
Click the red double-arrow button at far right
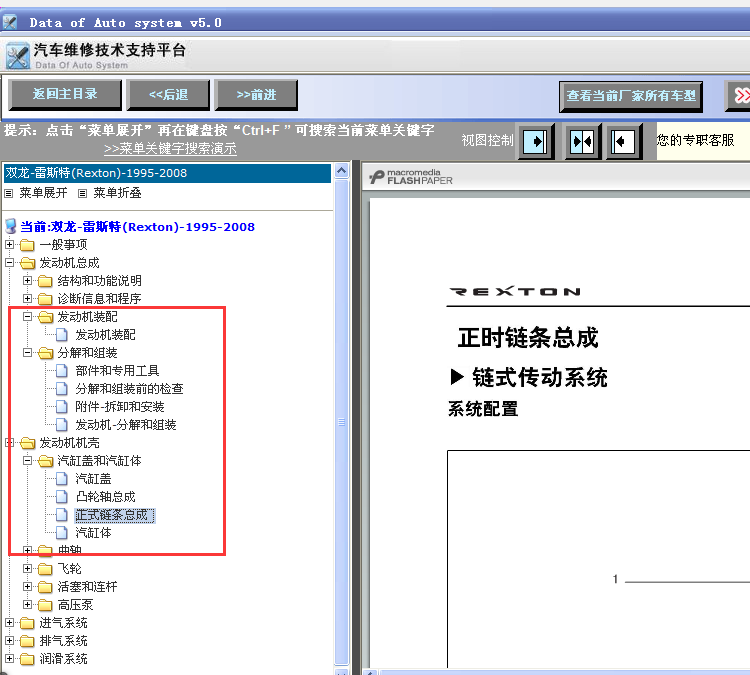pos(740,96)
